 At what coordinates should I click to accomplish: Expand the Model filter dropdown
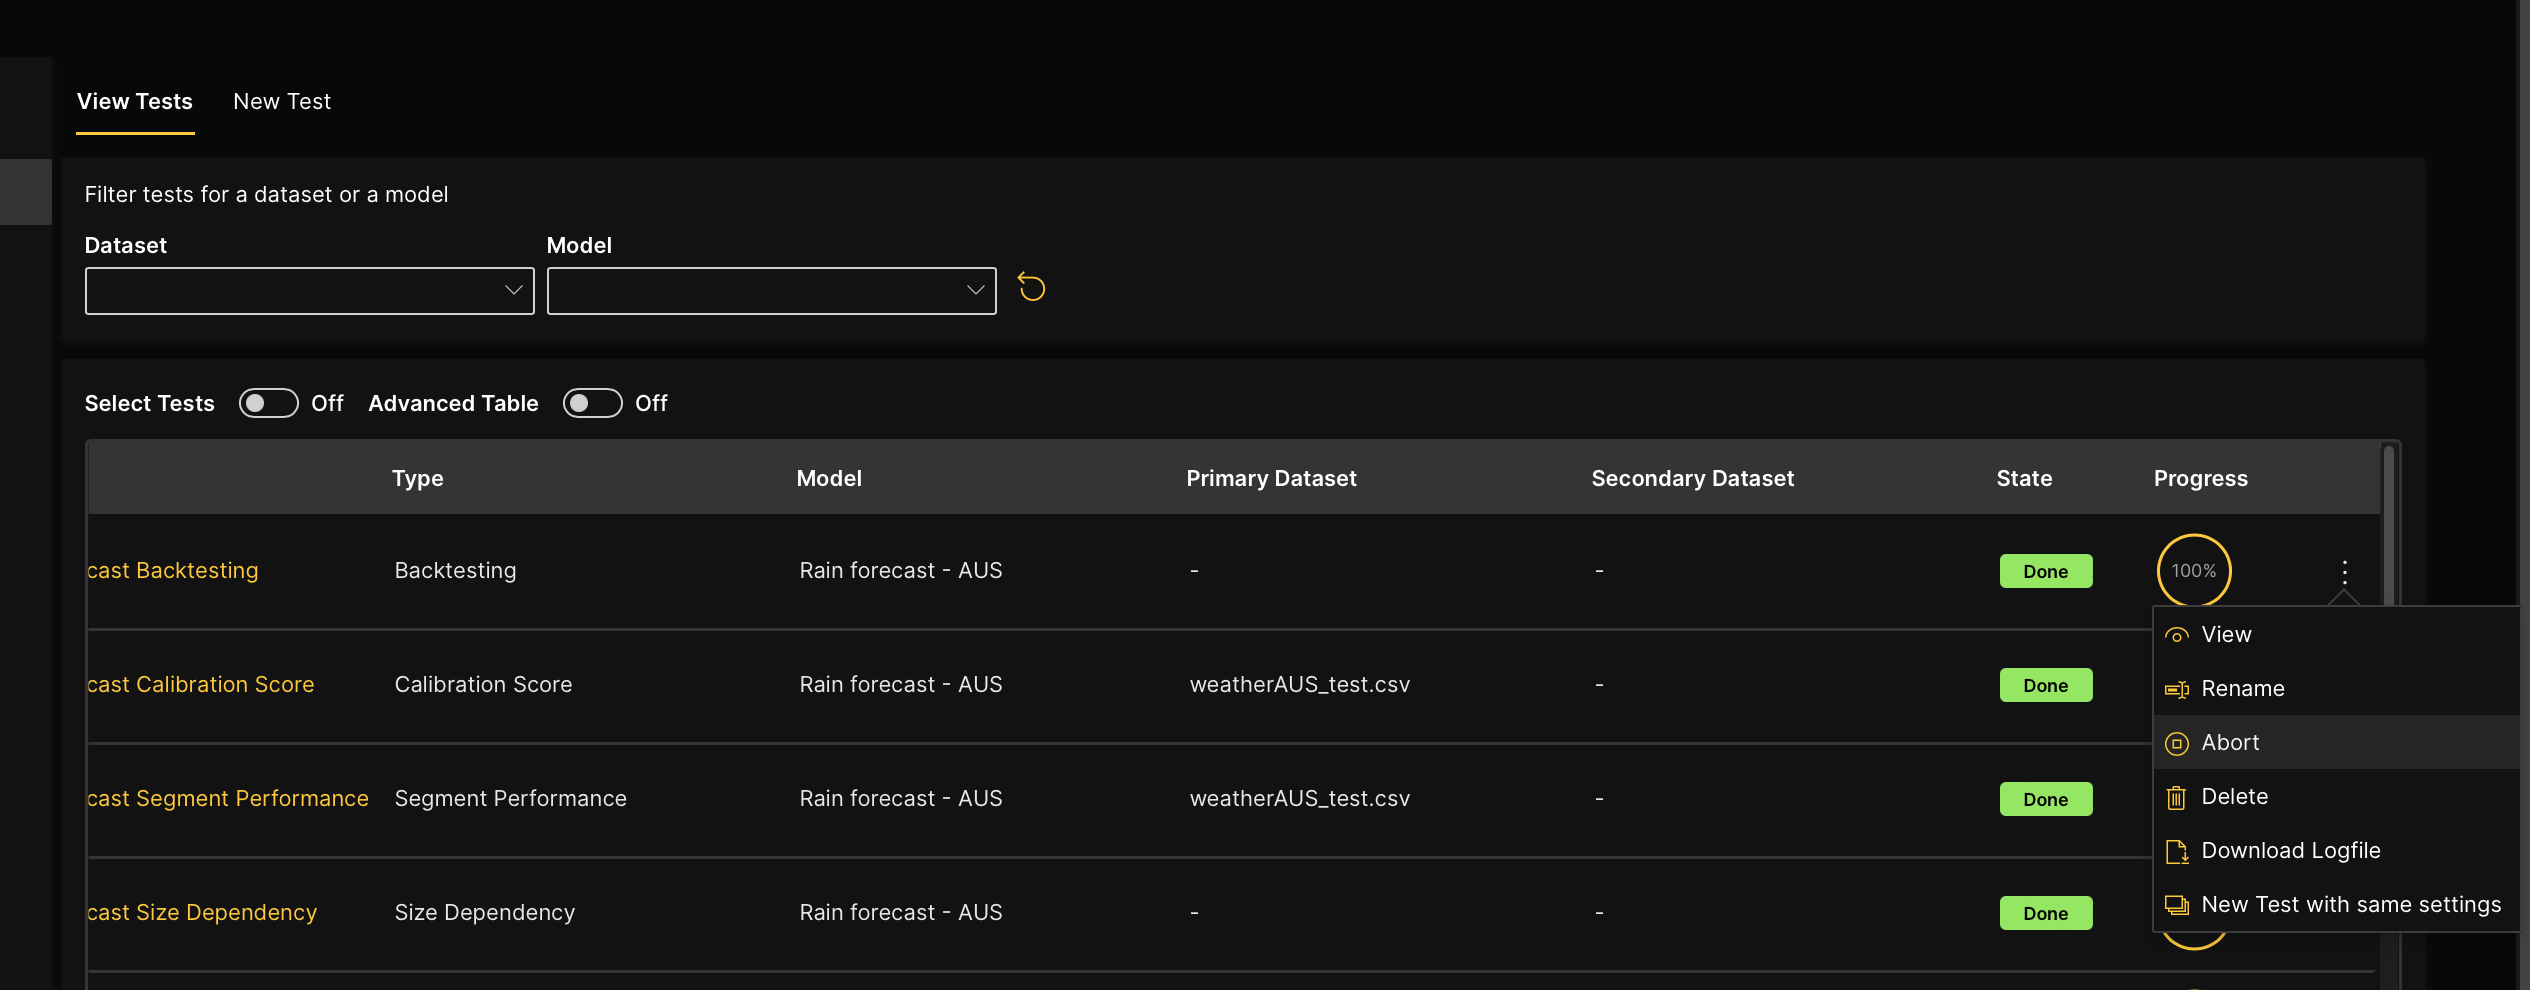(x=771, y=291)
